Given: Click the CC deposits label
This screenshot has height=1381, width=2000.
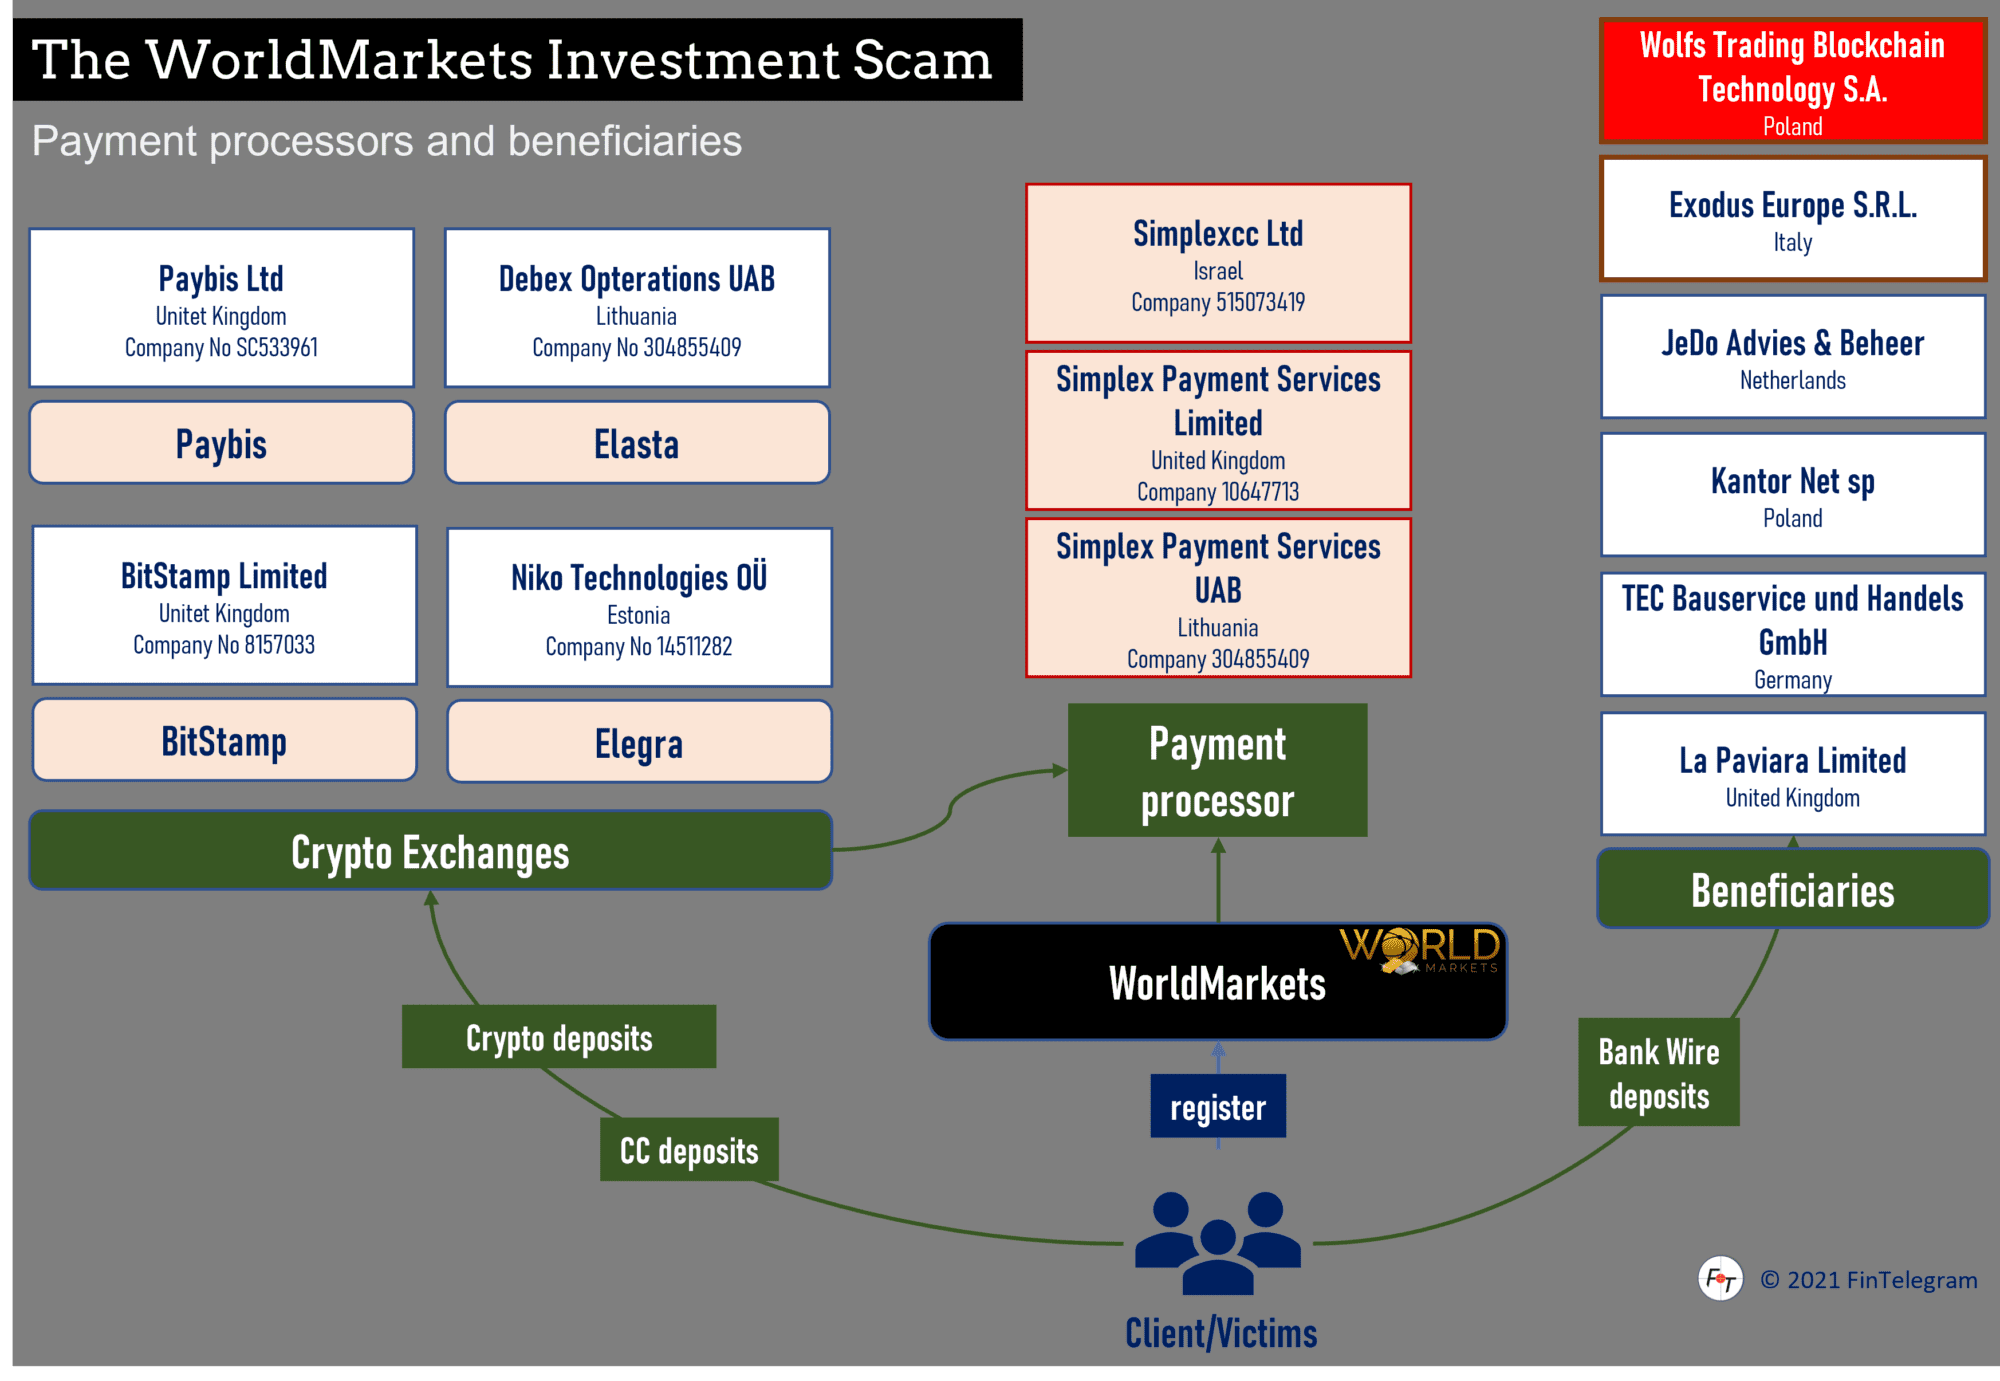Looking at the screenshot, I should [689, 1150].
